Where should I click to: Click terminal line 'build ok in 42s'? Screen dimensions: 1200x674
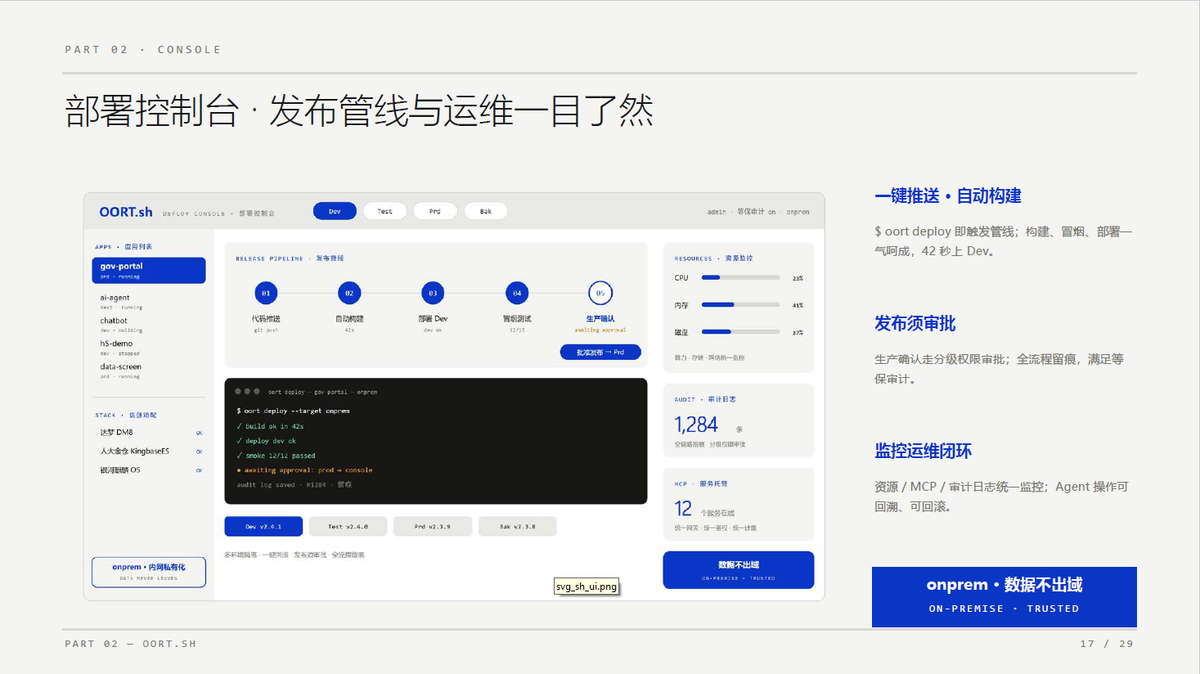(270, 426)
